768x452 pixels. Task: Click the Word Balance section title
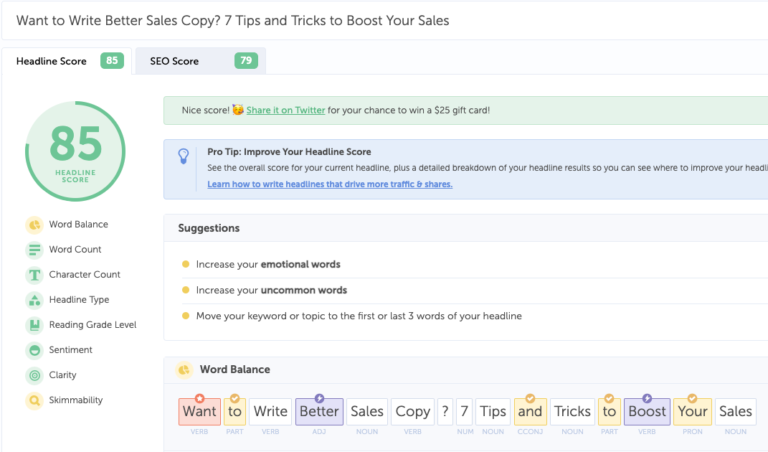tap(235, 370)
